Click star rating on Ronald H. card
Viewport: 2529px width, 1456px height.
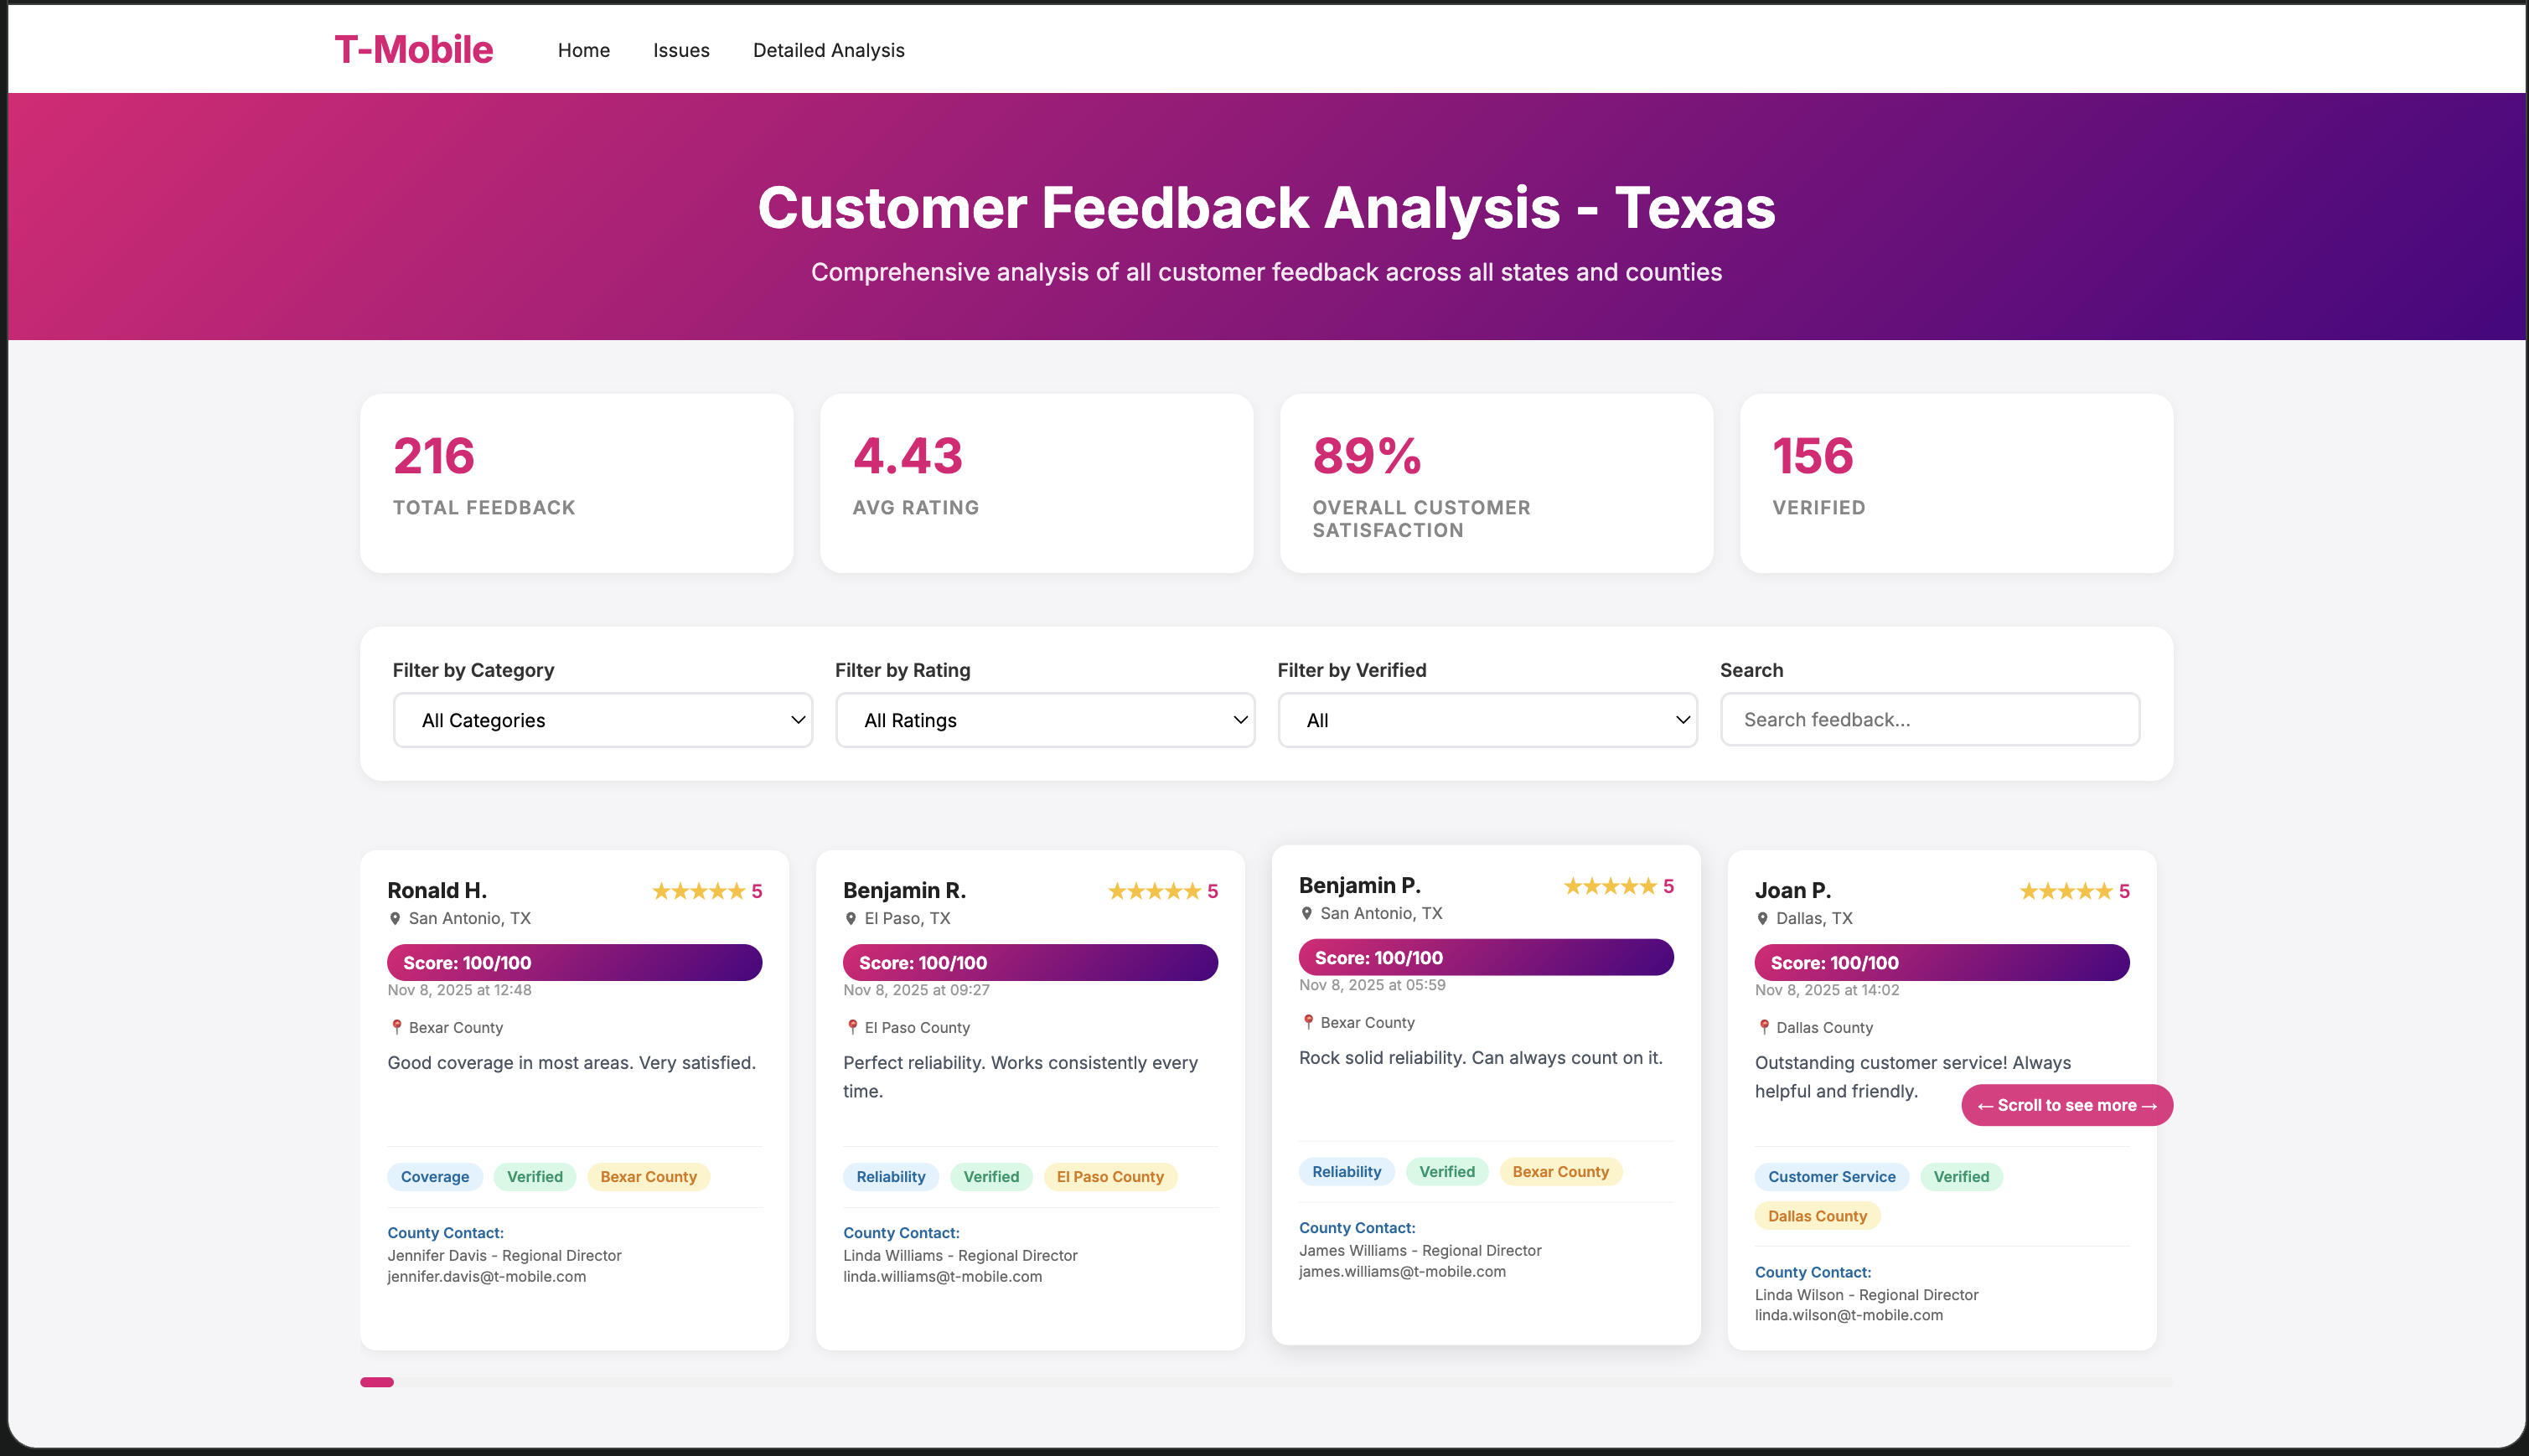click(x=698, y=891)
